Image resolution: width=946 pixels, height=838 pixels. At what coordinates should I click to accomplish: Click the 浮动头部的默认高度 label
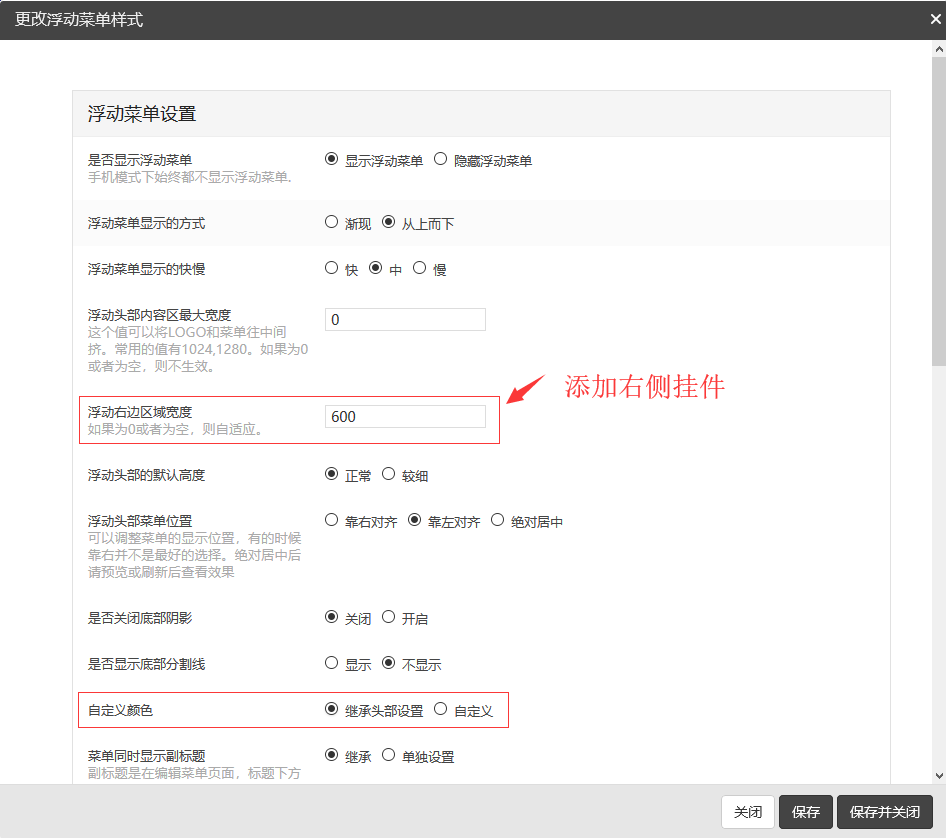[147, 476]
